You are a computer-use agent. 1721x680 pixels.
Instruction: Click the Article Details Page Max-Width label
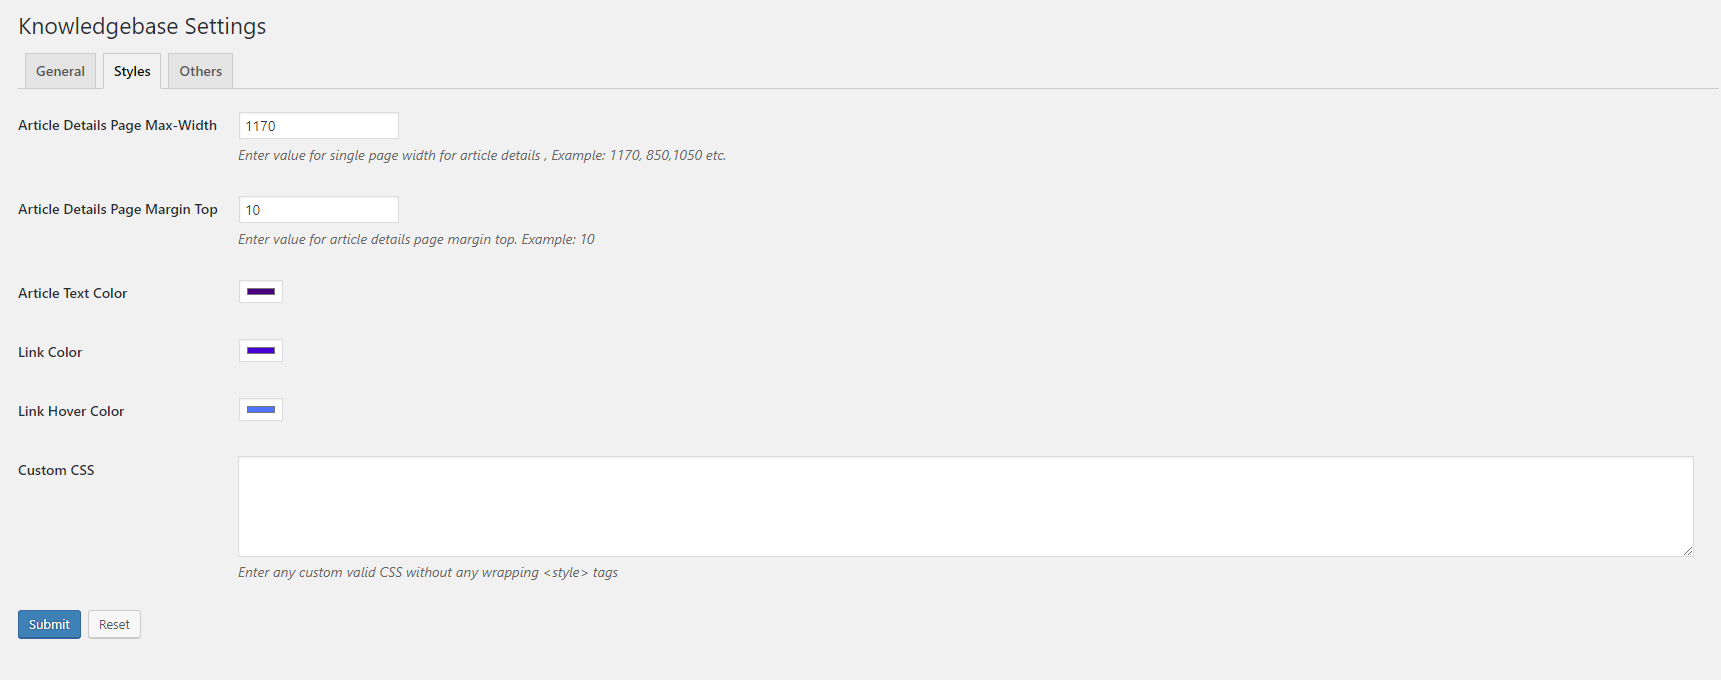pos(117,125)
